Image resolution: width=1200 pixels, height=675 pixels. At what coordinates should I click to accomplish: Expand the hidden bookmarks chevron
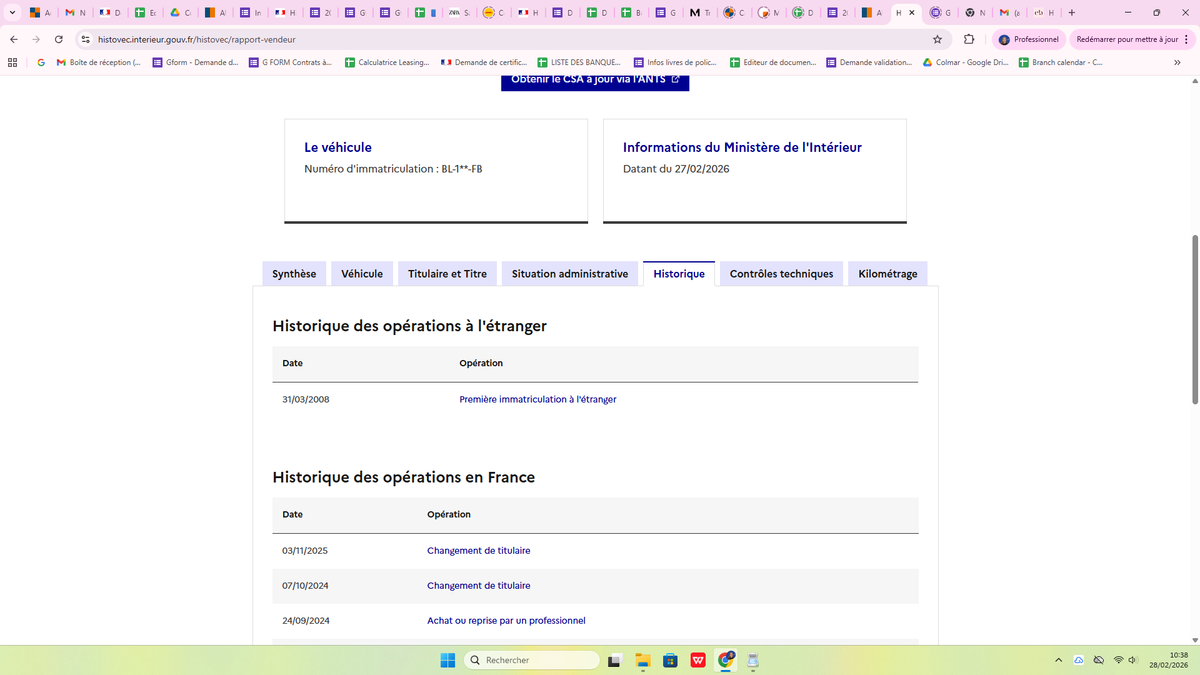click(1177, 62)
